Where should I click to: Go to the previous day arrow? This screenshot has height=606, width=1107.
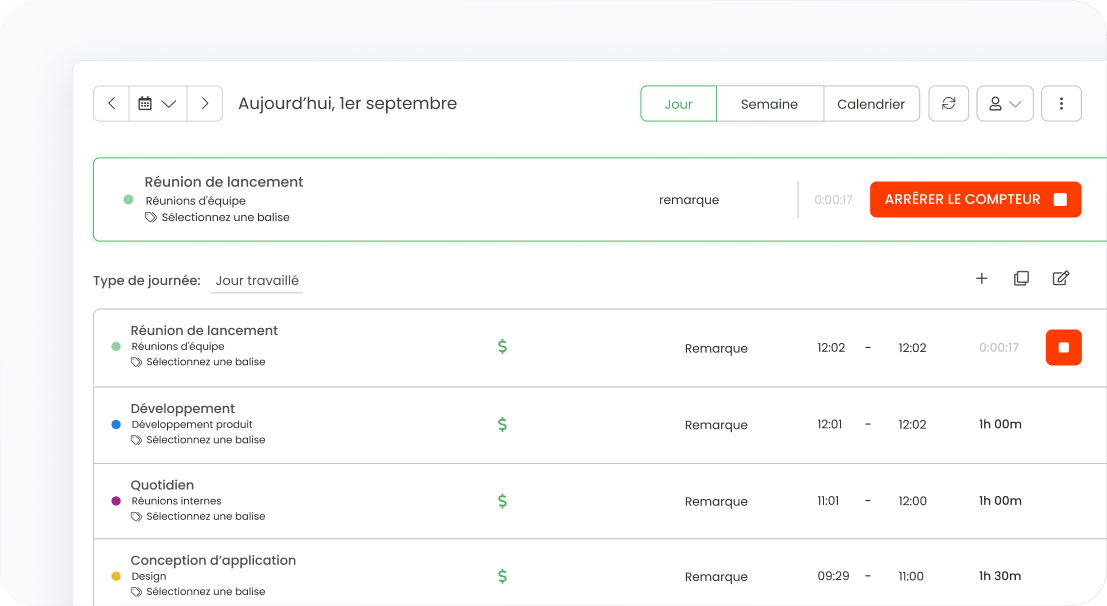coord(112,104)
